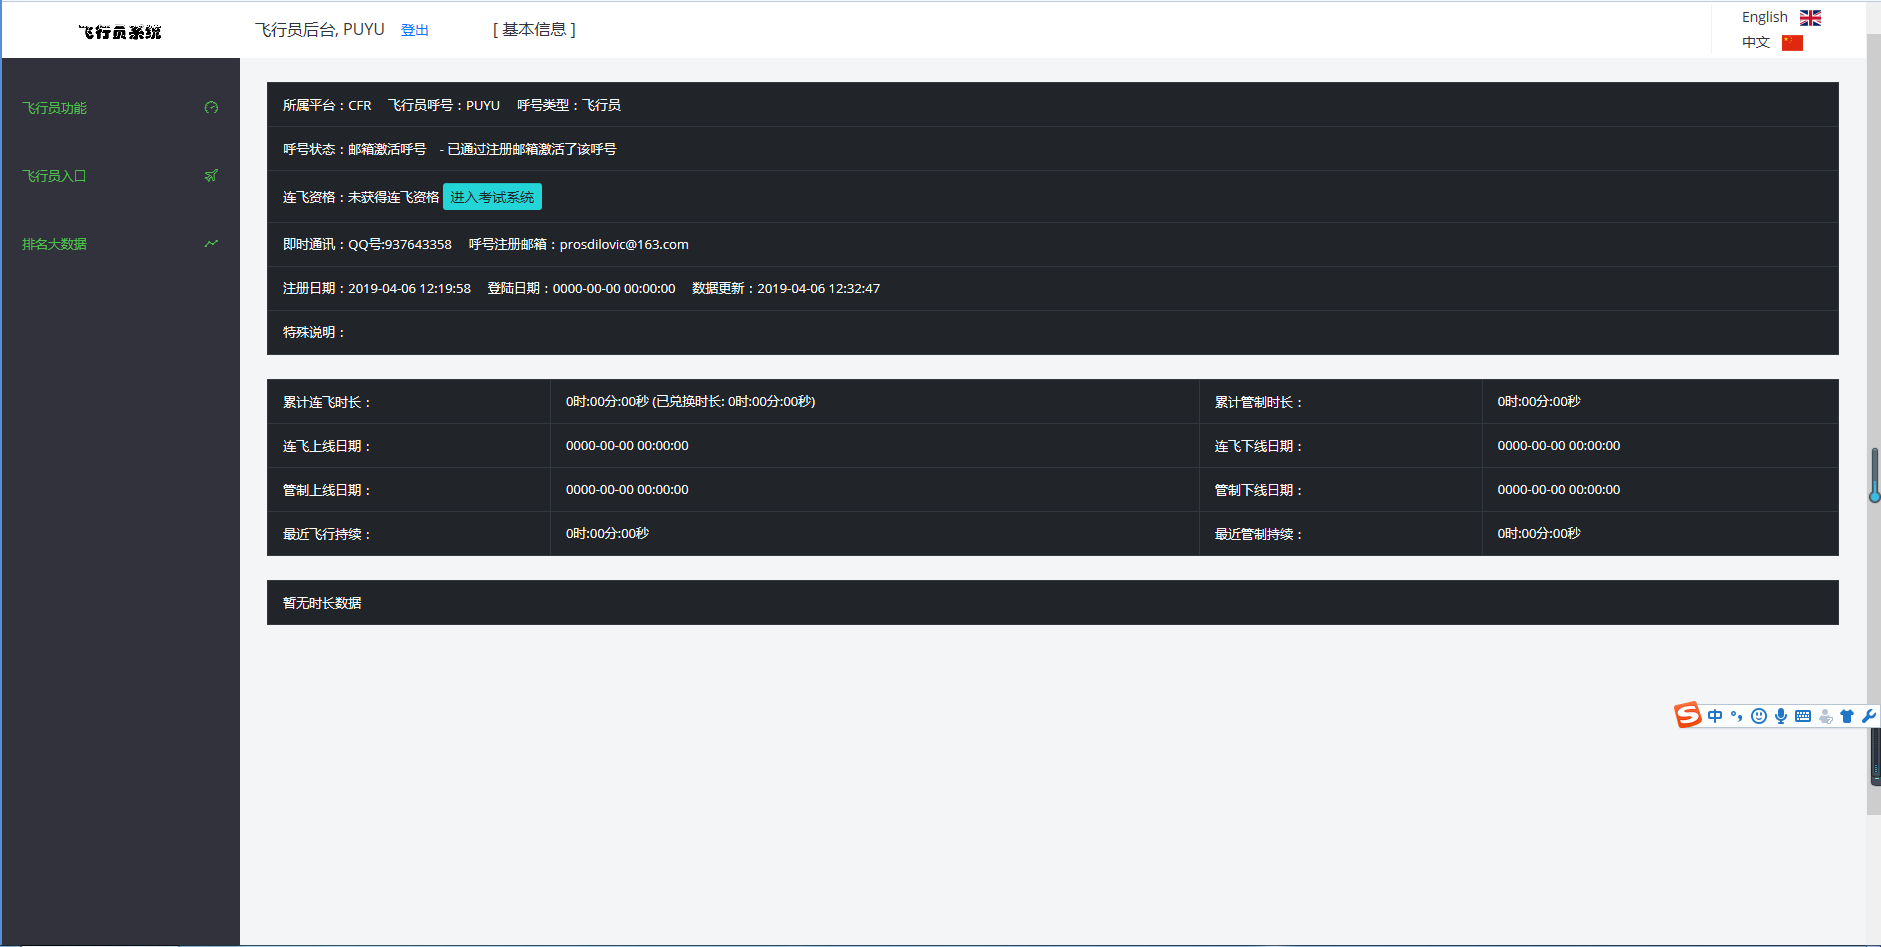Open the wrench settings icon on IME bar
This screenshot has width=1881, height=947.
(1868, 716)
